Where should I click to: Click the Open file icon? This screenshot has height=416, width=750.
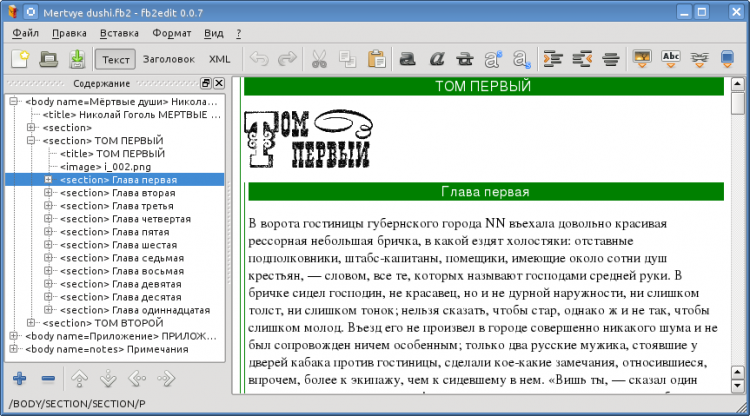[48, 59]
